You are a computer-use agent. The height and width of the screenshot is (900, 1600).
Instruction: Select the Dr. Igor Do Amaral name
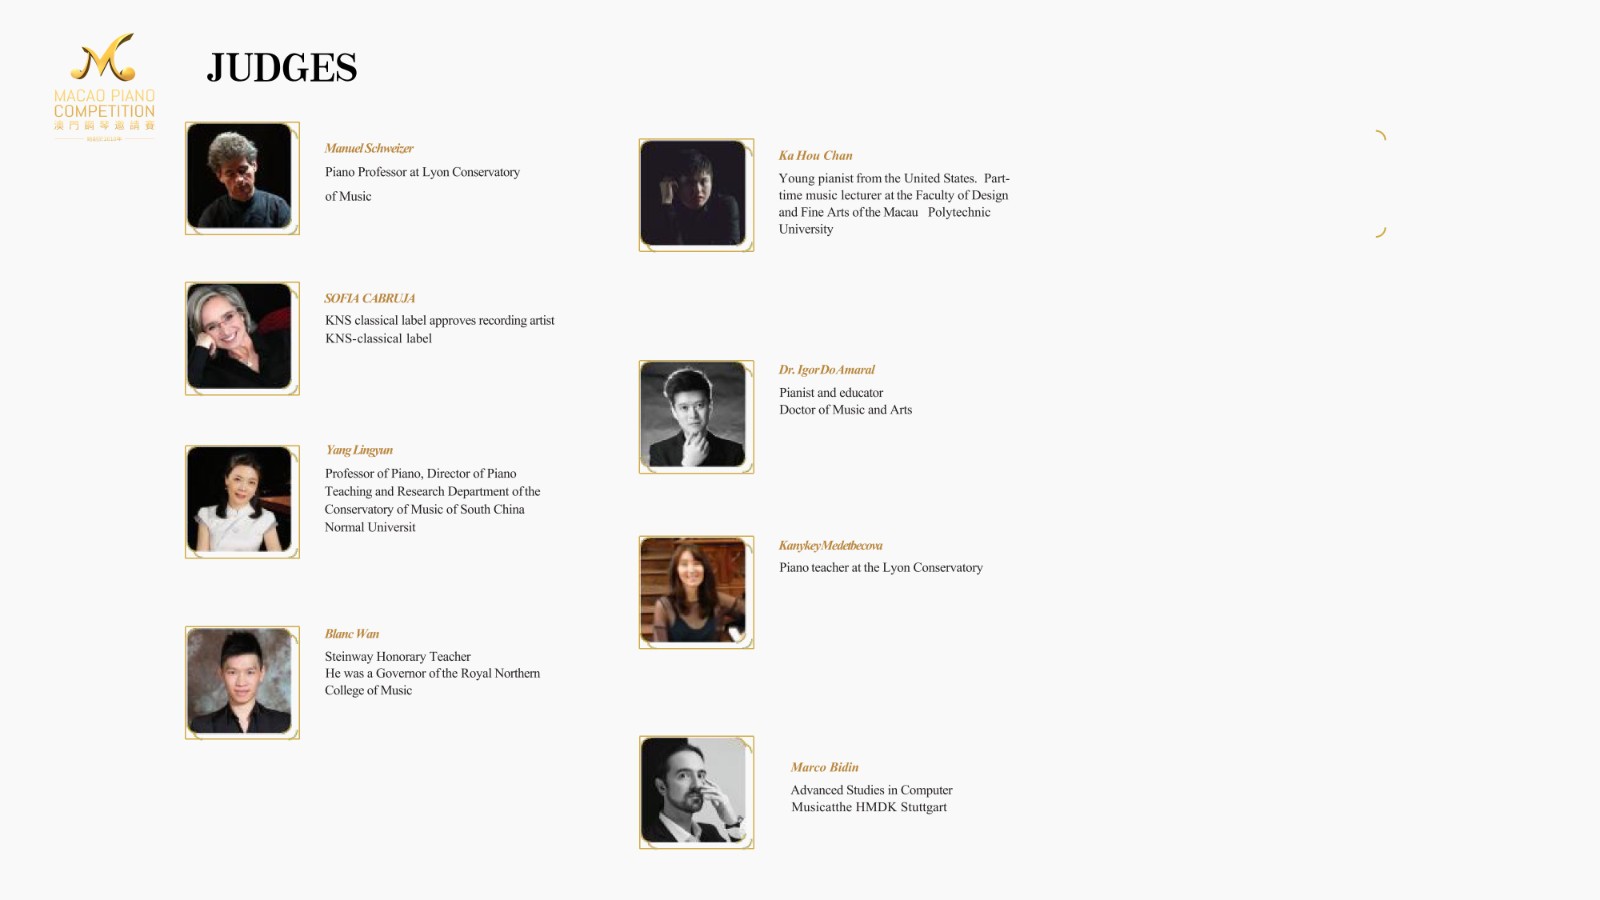[827, 370]
